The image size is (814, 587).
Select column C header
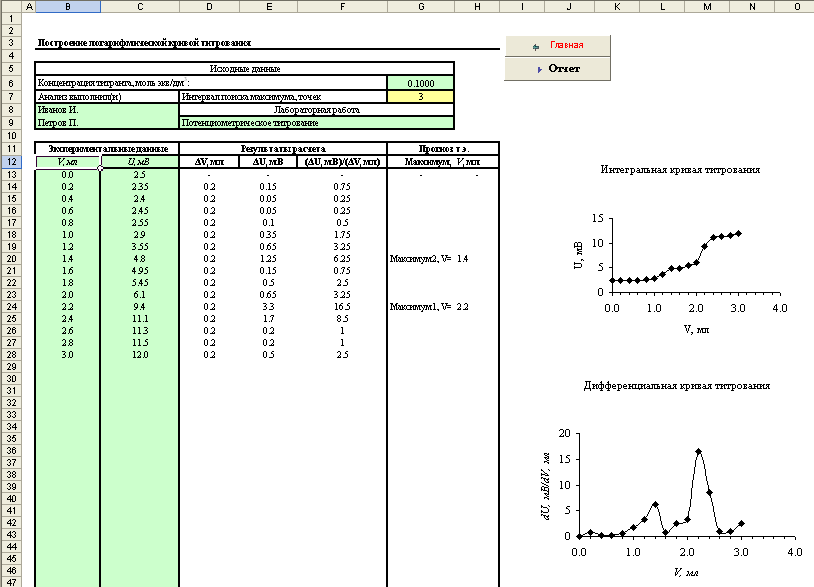click(140, 6)
